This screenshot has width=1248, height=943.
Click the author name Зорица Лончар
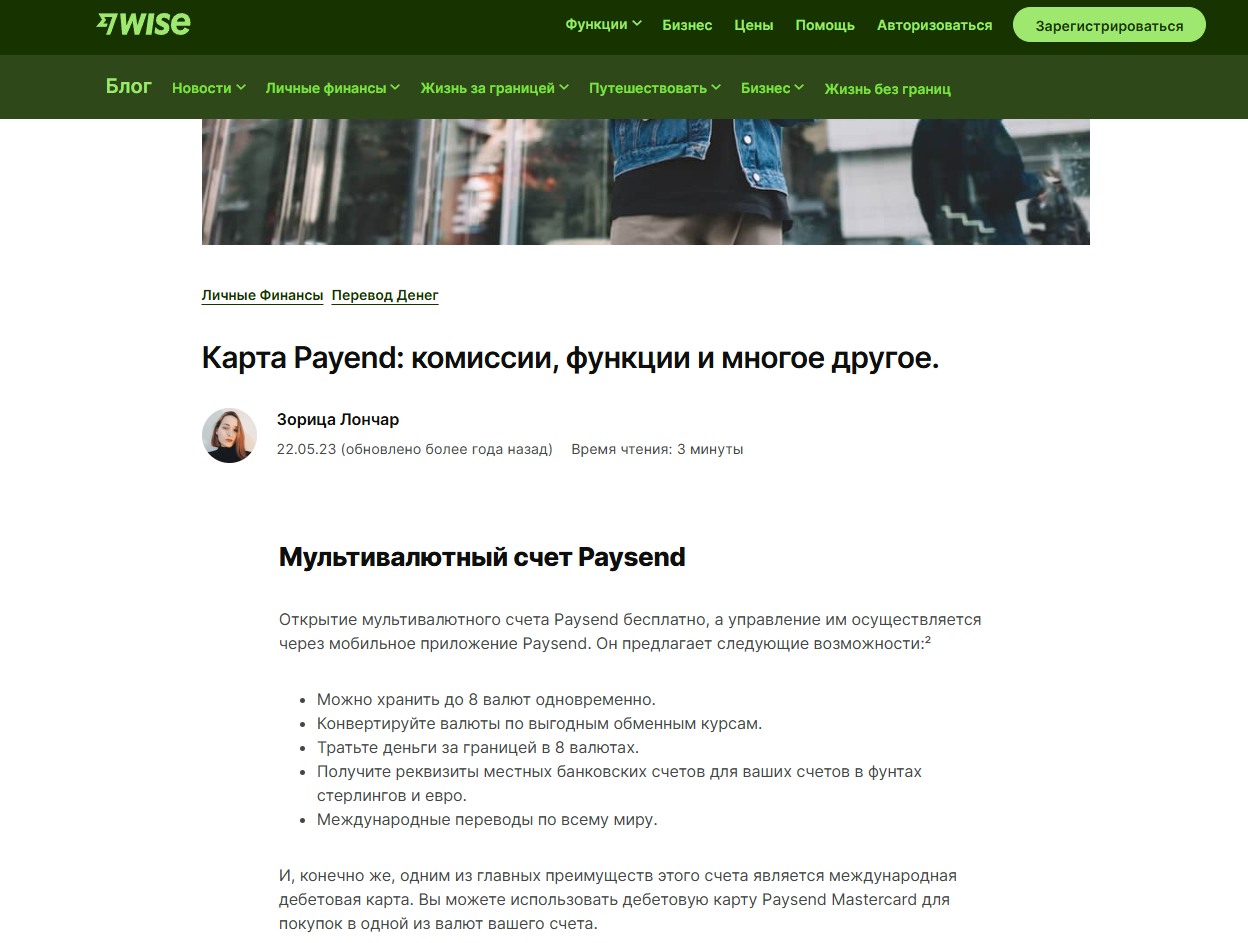coord(338,419)
